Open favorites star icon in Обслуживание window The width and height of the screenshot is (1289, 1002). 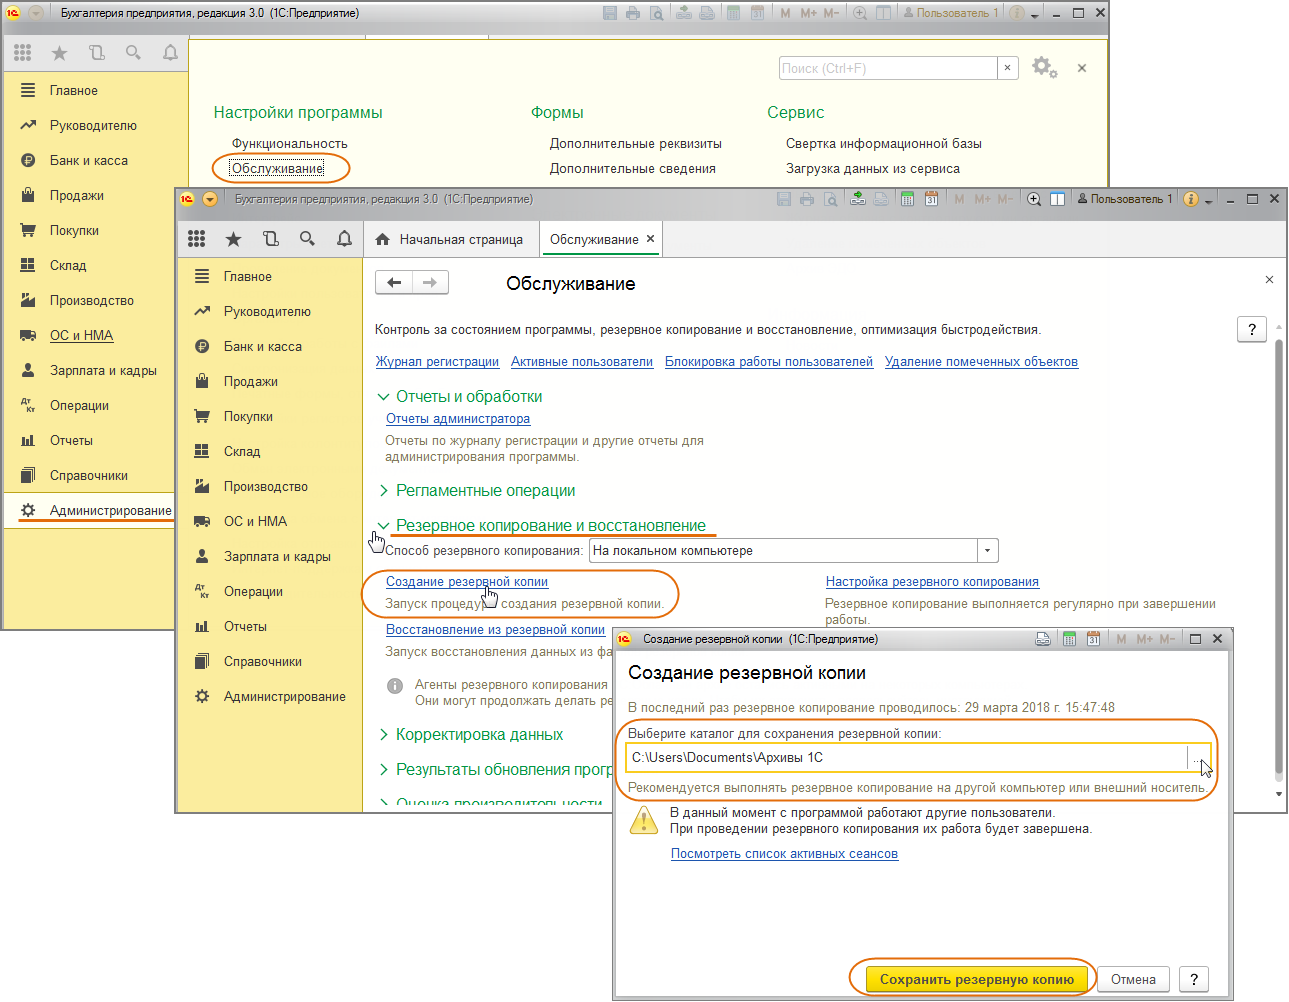point(233,239)
